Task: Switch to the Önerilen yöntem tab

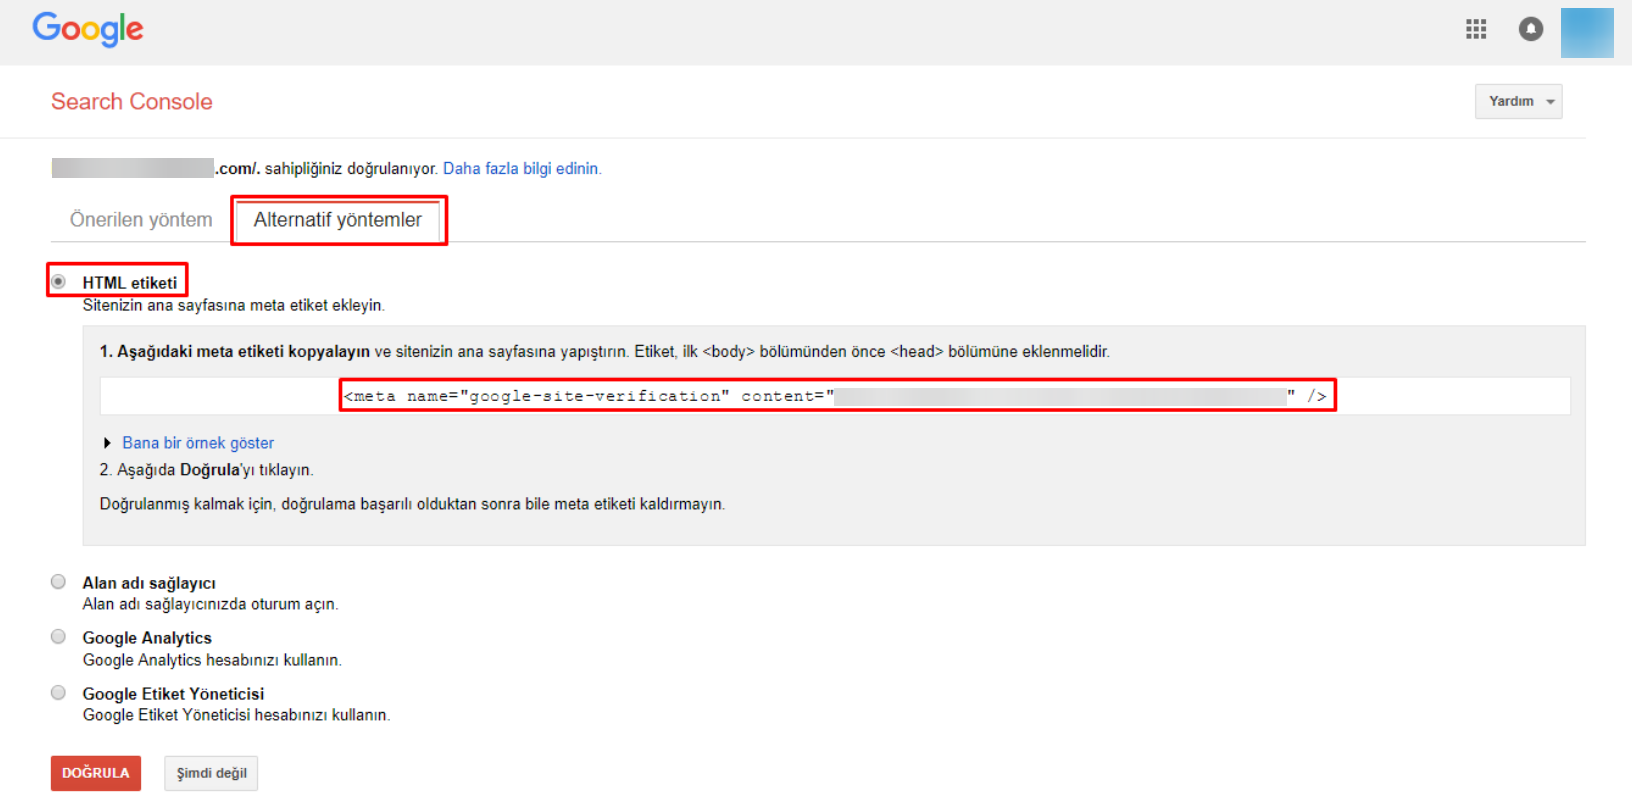Action: [141, 220]
